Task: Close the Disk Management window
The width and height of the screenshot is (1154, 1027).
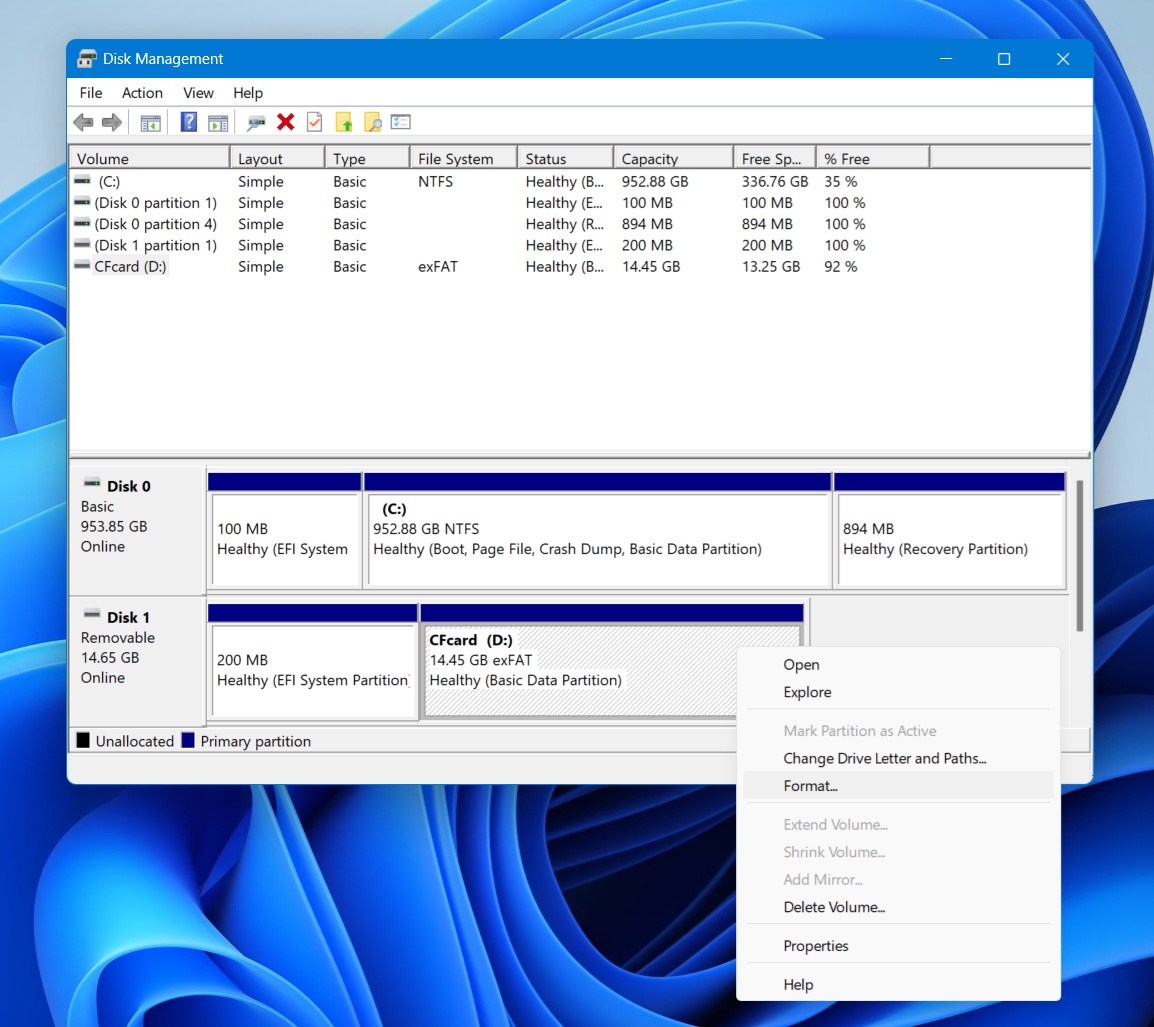Action: 1063,59
